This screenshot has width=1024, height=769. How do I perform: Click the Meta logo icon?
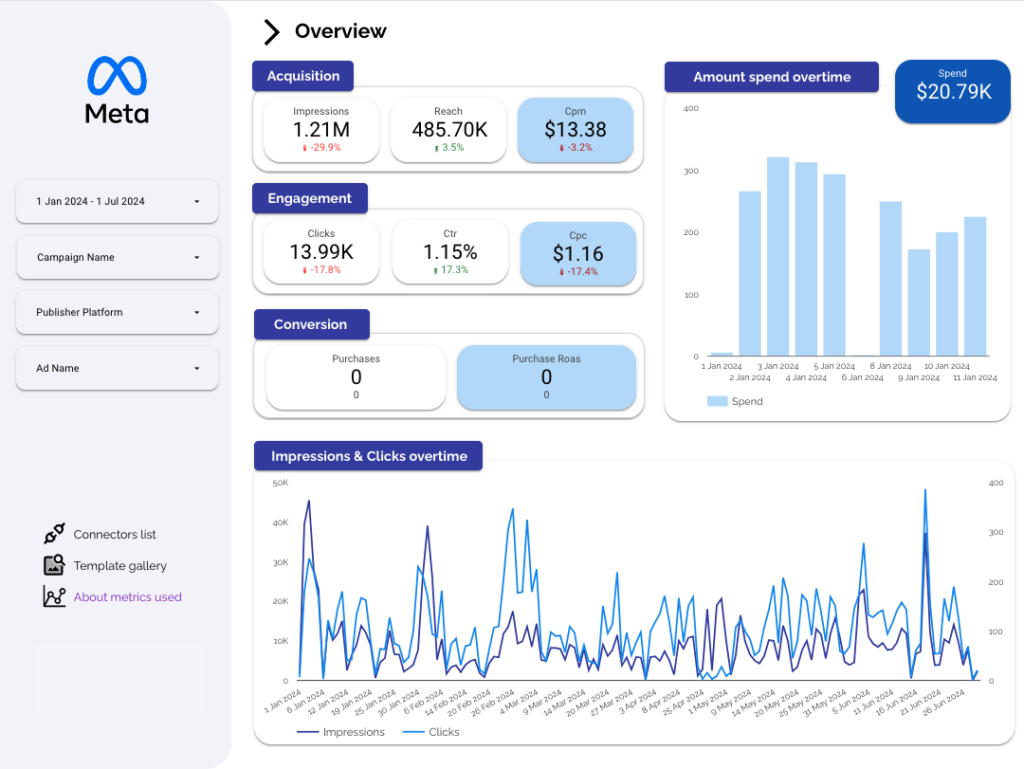117,76
